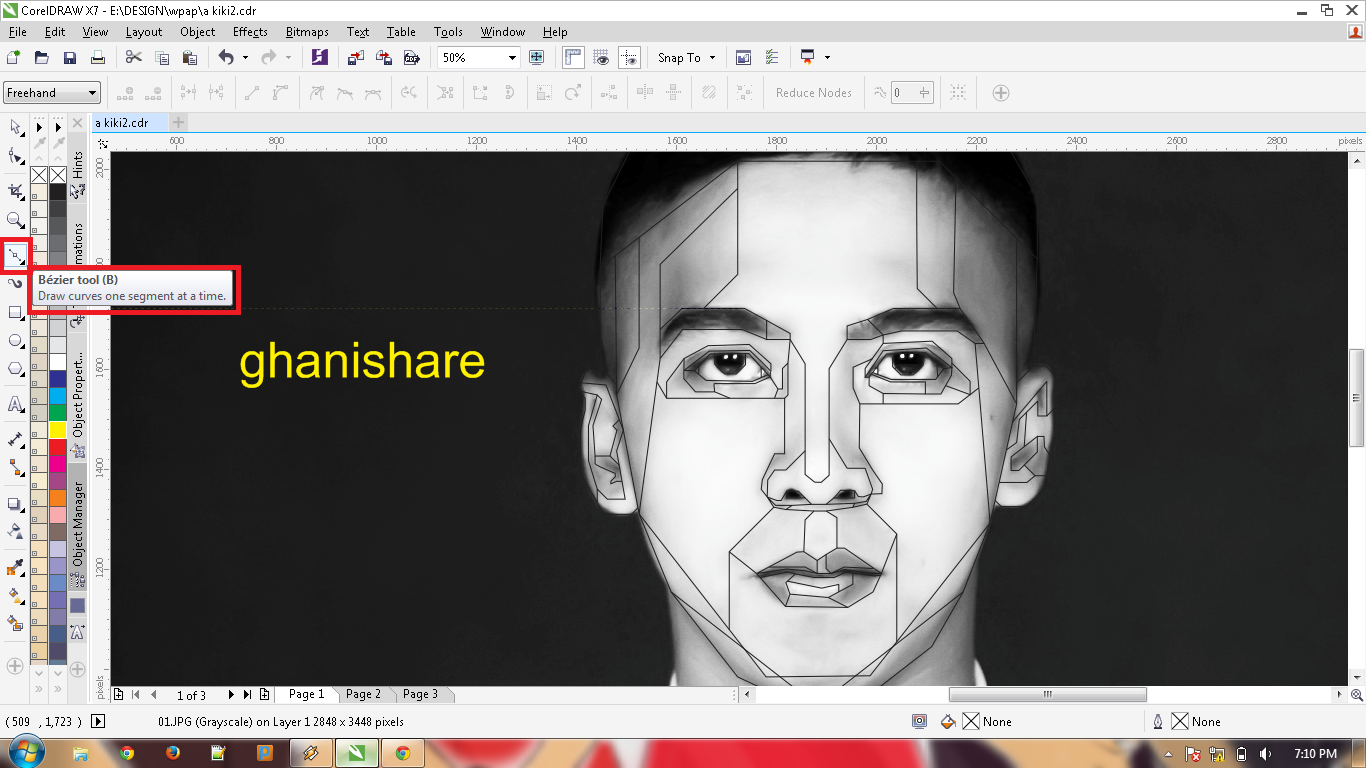Viewport: 1366px width, 768px height.
Task: Select the Ellipse tool
Action: 15,341
